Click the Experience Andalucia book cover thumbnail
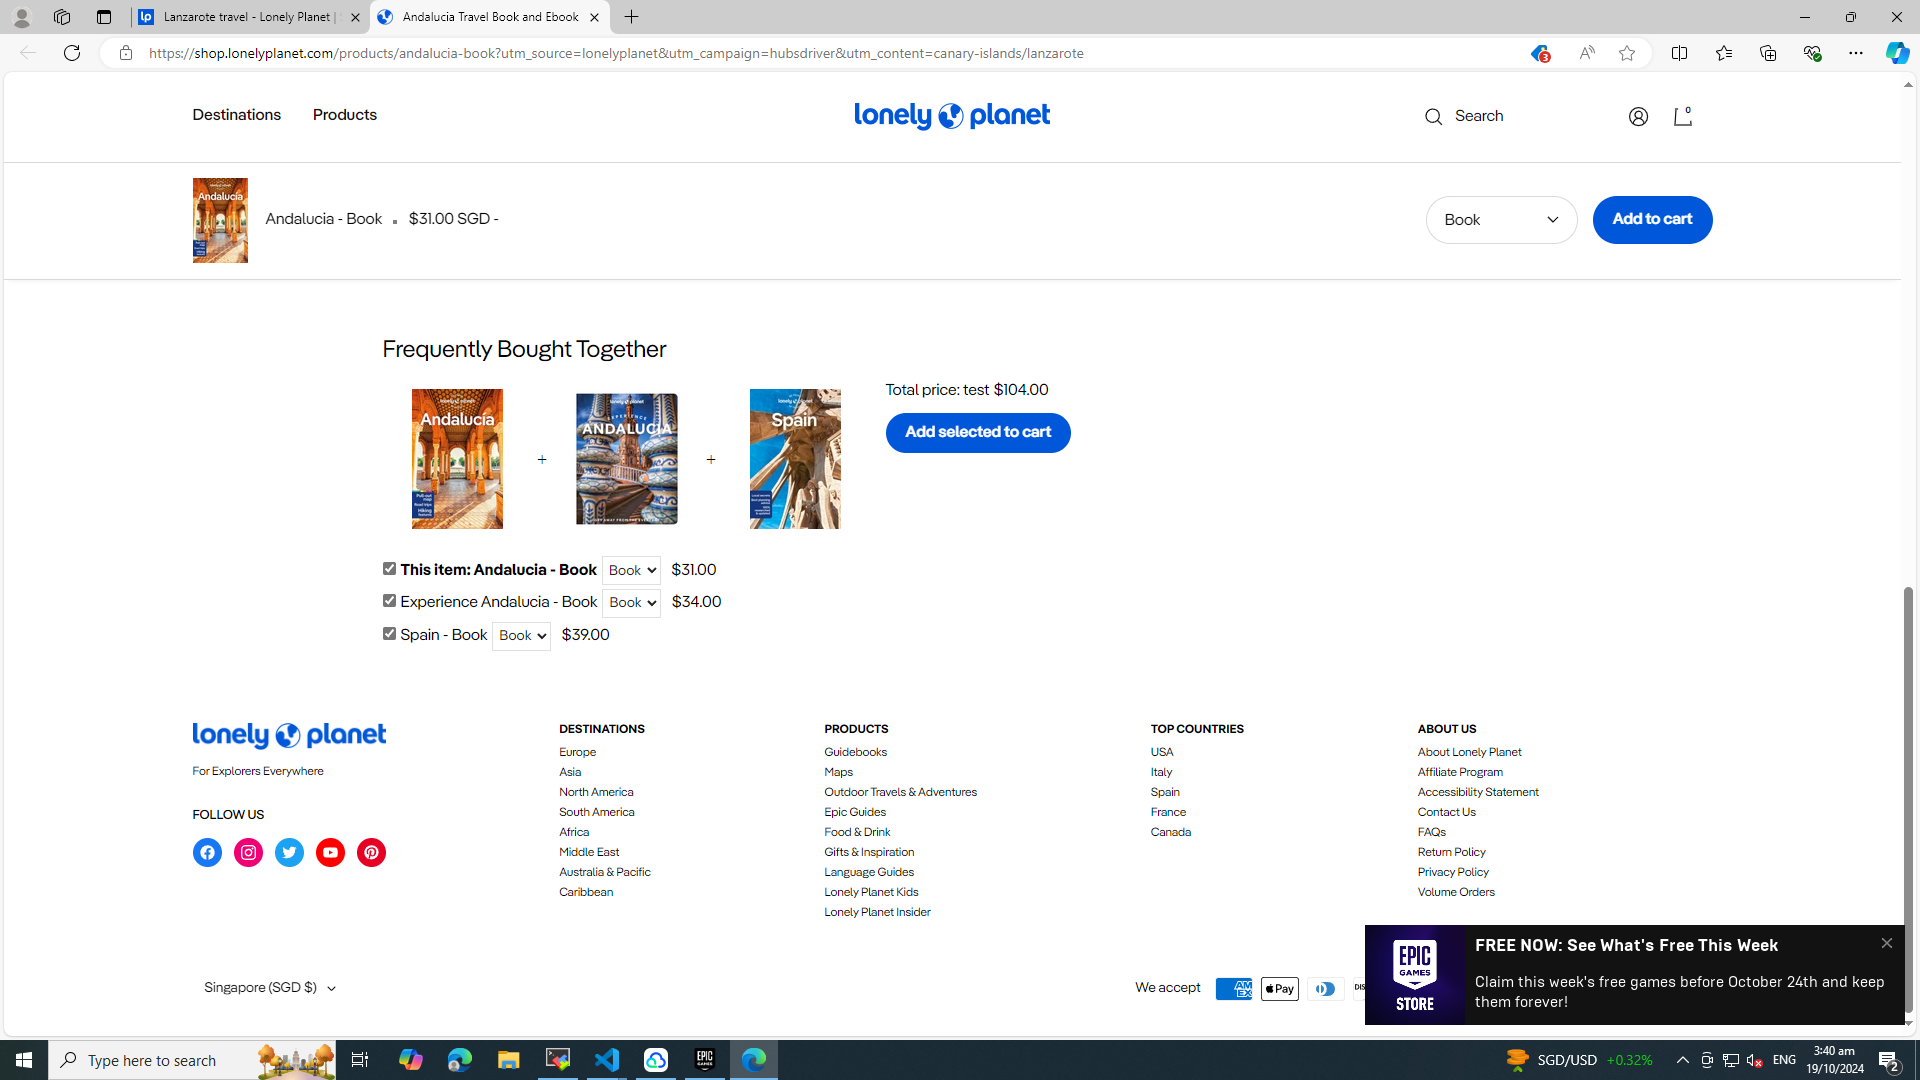Screen dimensions: 1920x1080 (x=626, y=459)
